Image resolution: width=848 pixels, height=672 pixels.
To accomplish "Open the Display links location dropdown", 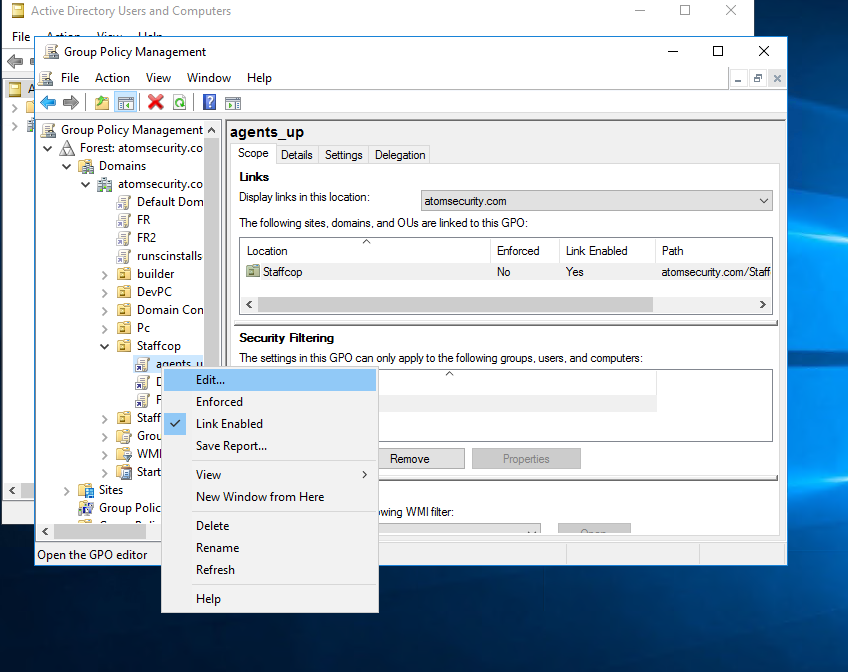I will (x=764, y=201).
